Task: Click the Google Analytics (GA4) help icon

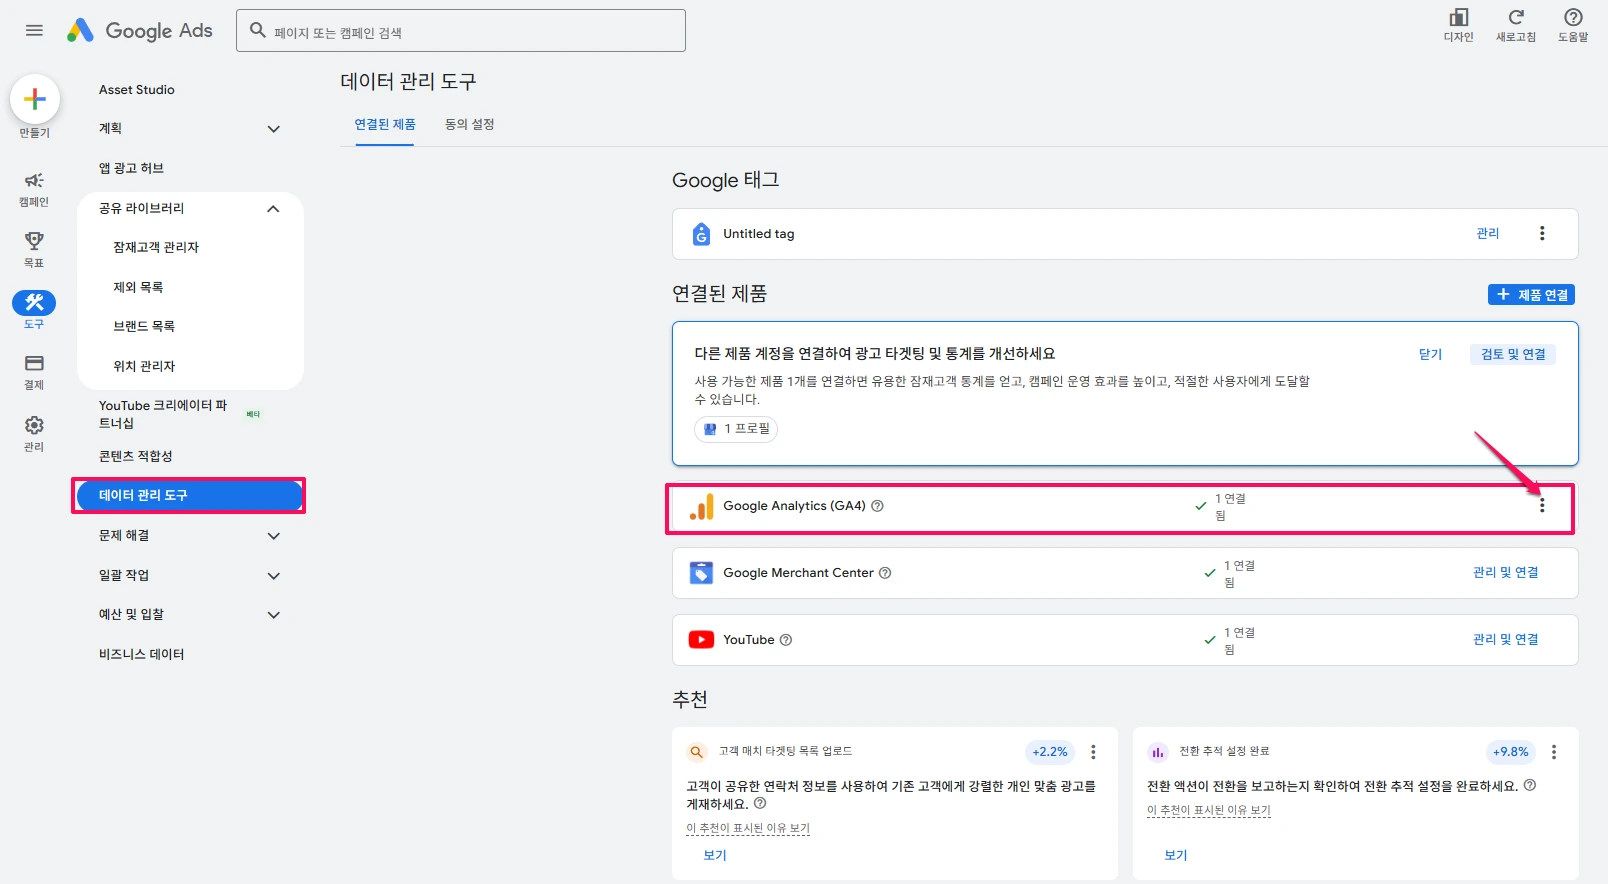Action: tap(877, 506)
